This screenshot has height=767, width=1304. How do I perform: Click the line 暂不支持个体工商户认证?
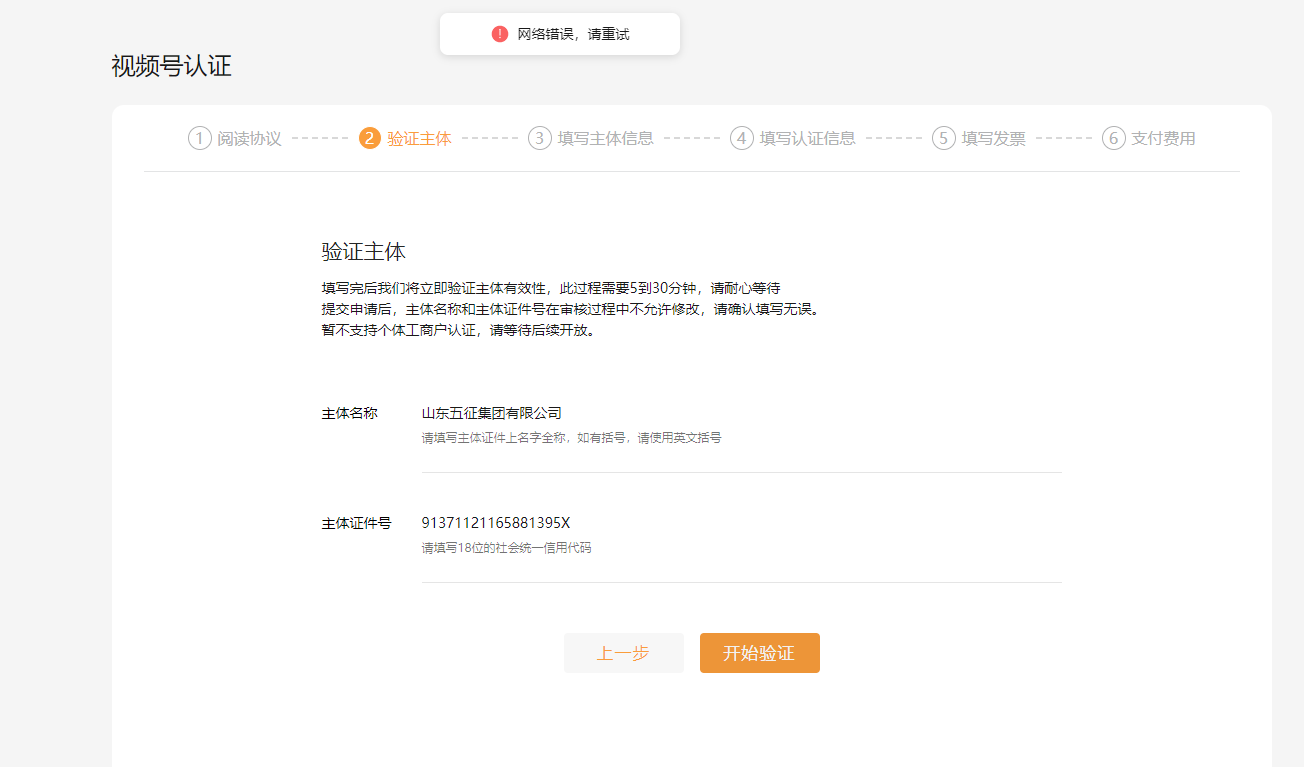click(x=460, y=330)
